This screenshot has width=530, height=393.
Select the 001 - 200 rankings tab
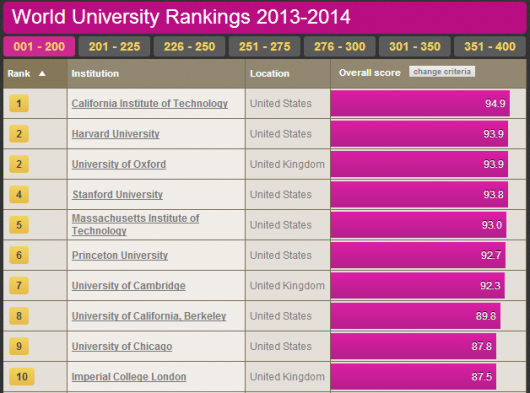[39, 46]
